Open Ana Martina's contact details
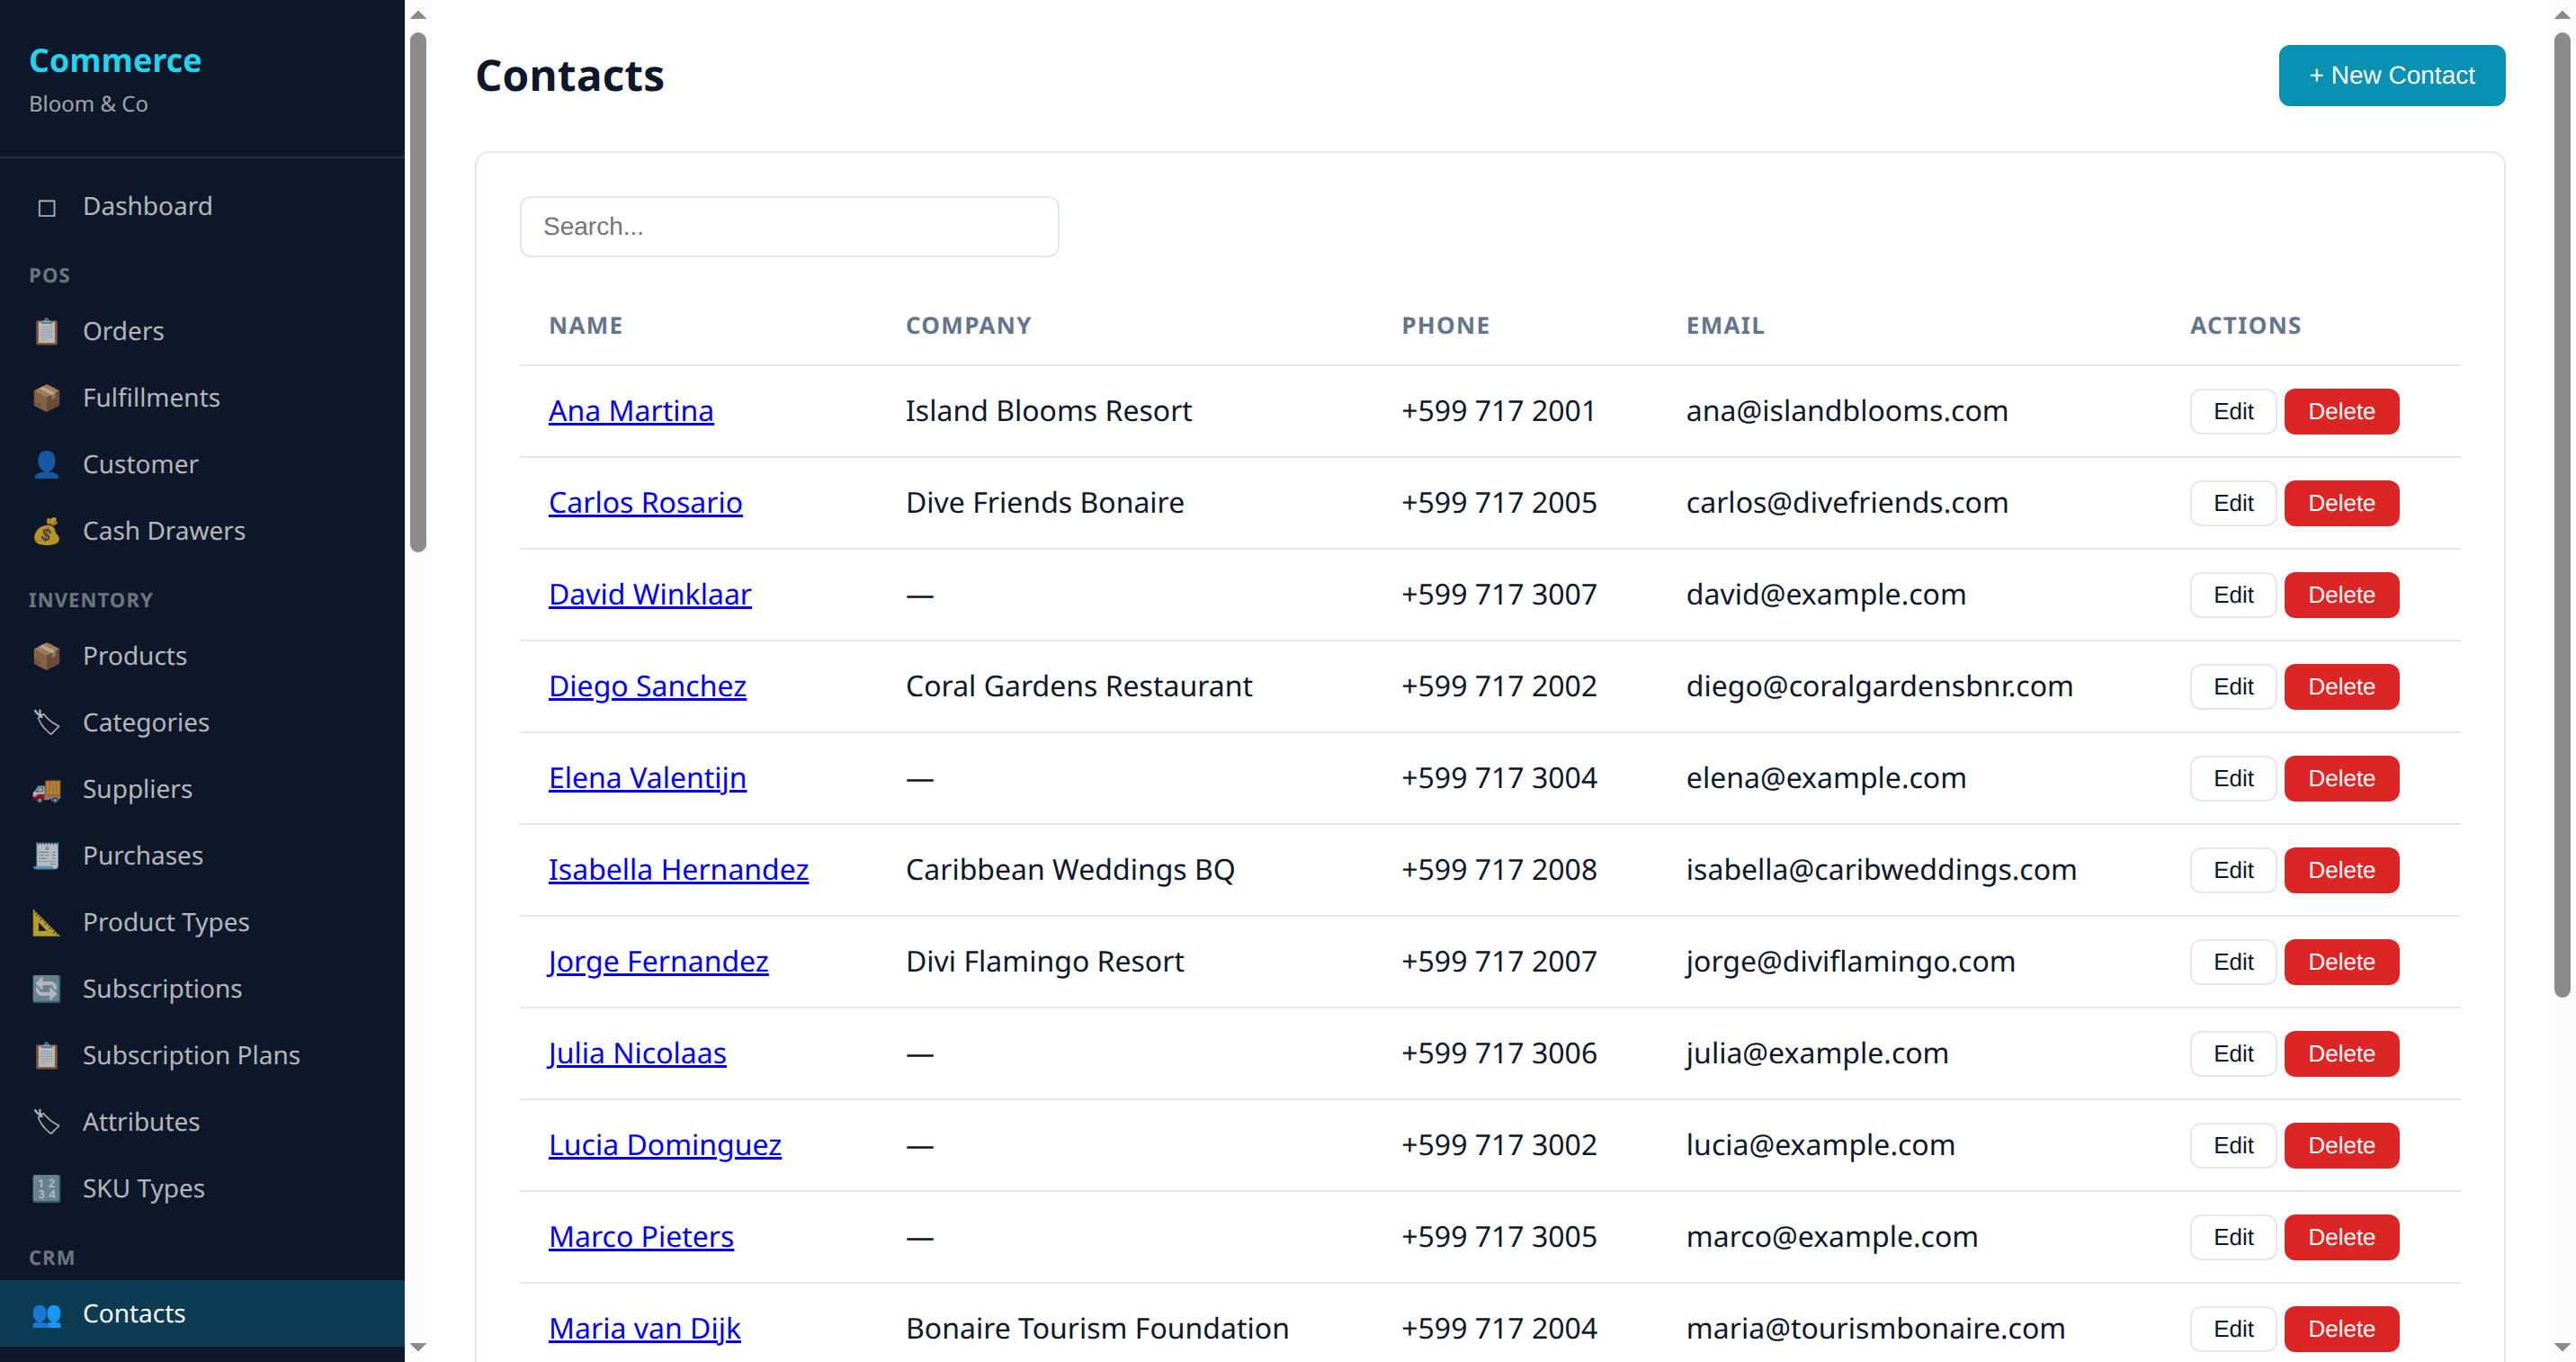 click(630, 411)
